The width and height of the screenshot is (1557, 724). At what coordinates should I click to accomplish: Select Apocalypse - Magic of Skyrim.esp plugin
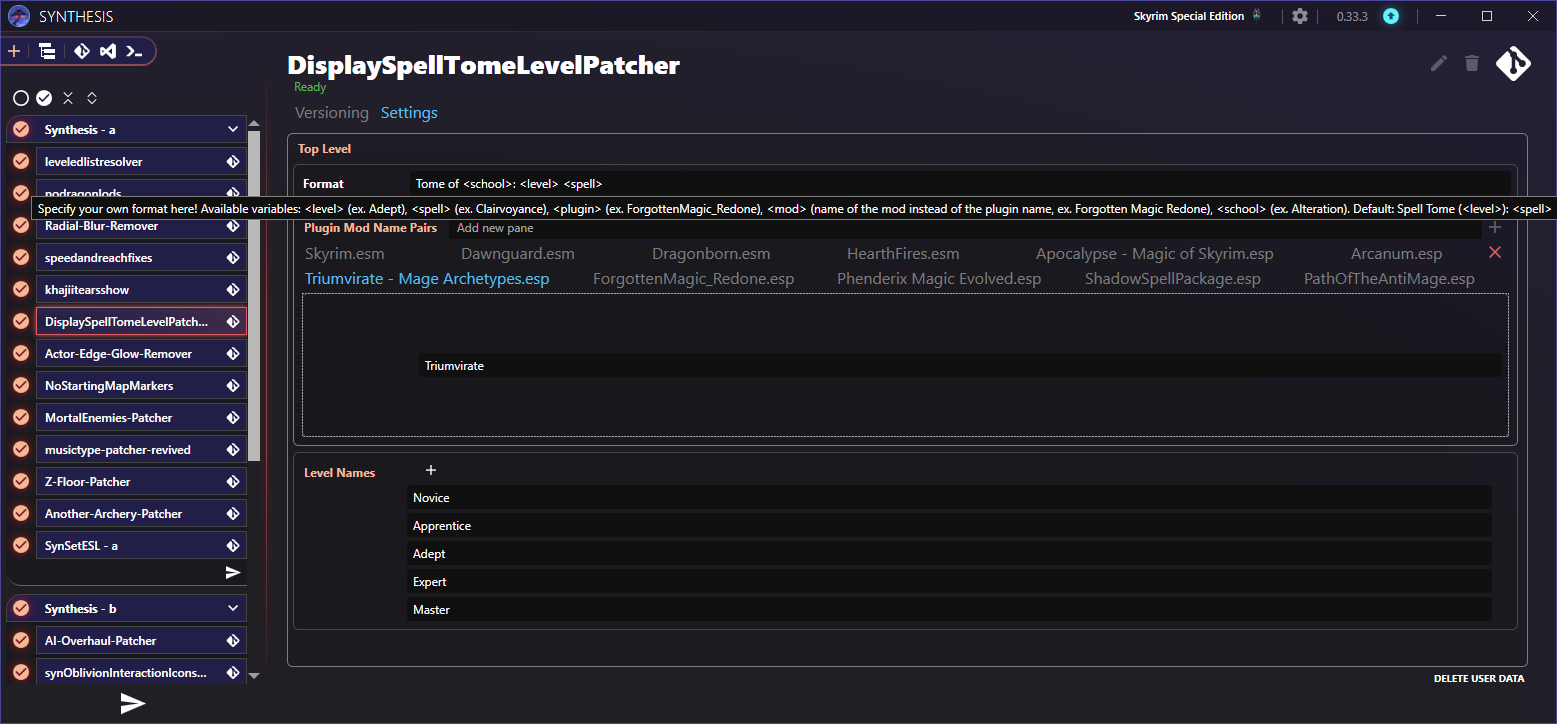point(1155,254)
